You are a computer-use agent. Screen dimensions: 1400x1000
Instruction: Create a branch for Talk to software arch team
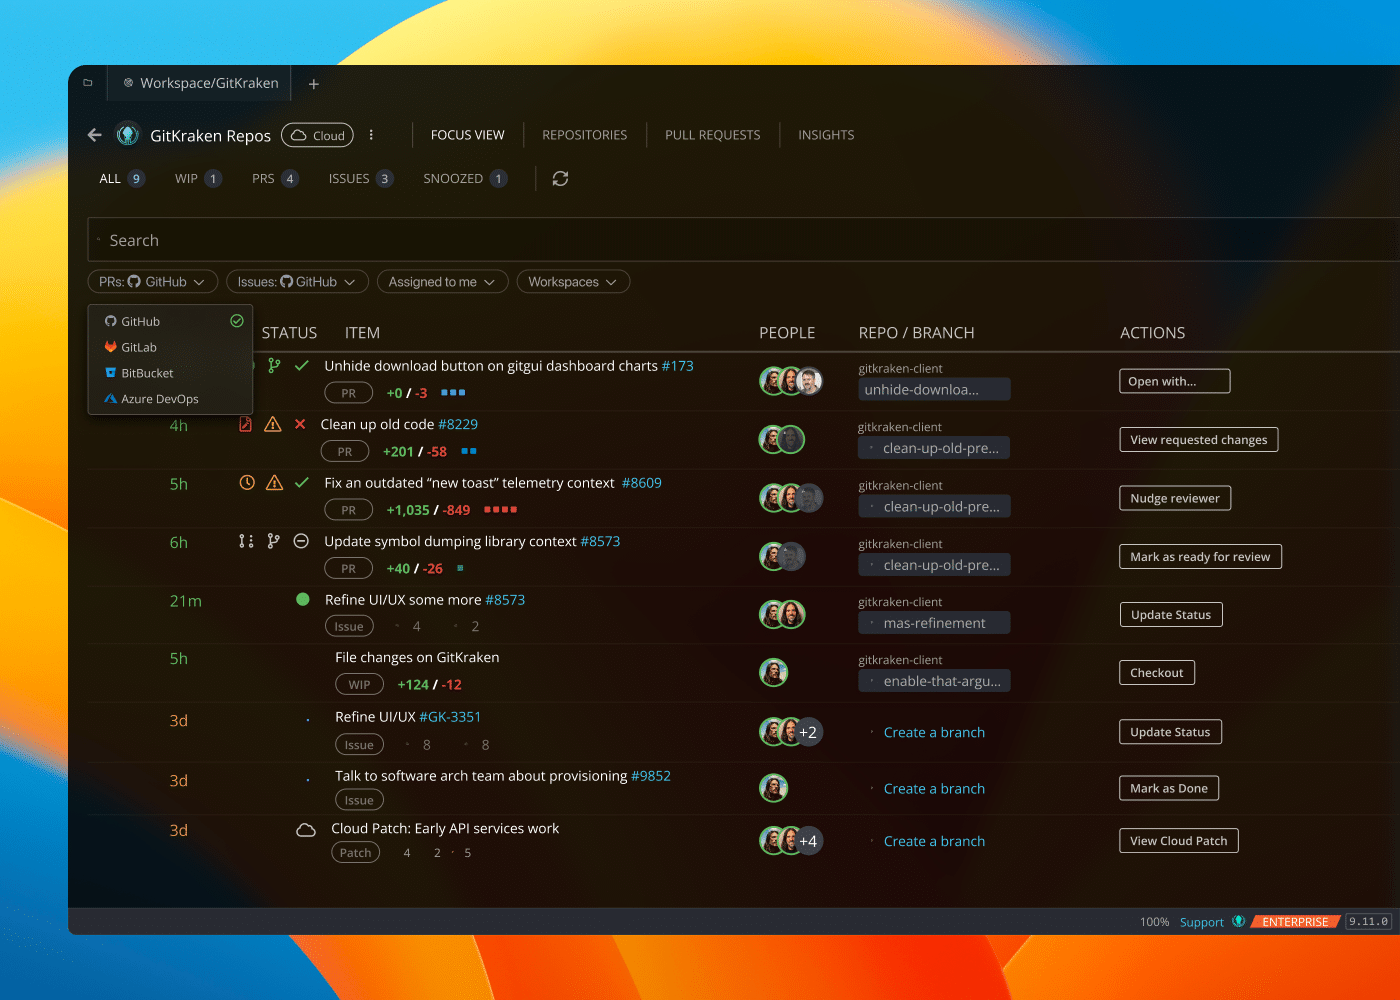coord(934,788)
